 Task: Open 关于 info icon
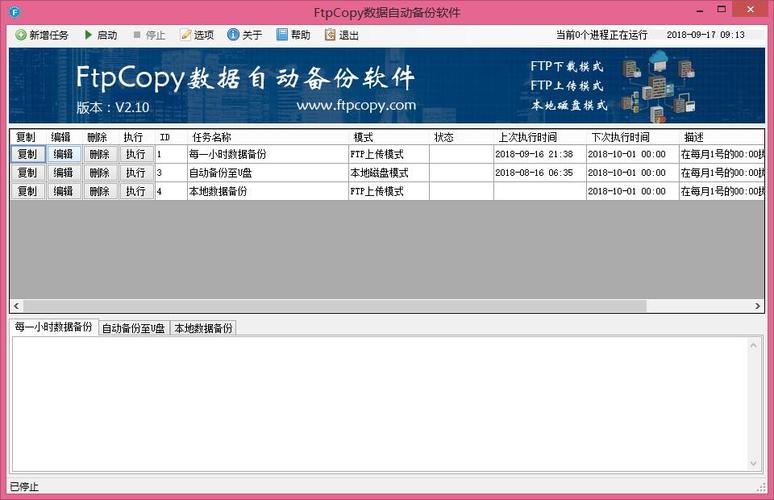pyautogui.click(x=233, y=35)
